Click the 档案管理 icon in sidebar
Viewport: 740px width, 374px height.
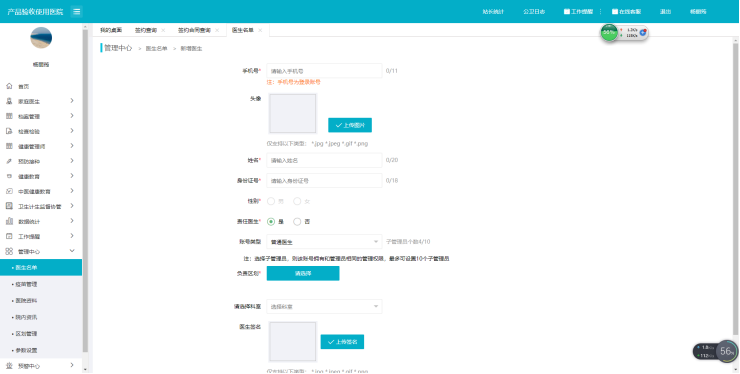point(9,116)
